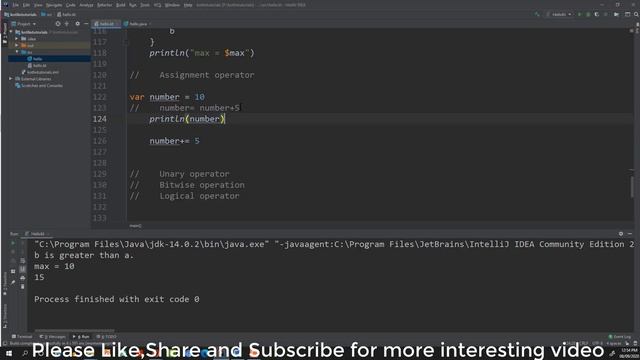The width and height of the screenshot is (640, 360).
Task: Open the Run menu
Action: 133,5
